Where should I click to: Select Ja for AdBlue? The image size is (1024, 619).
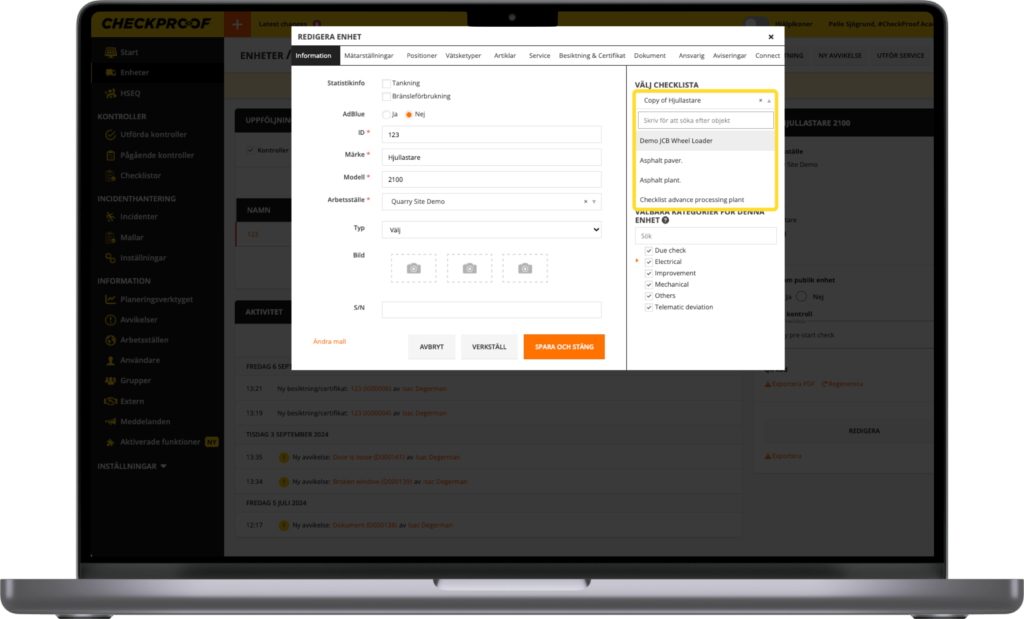click(386, 115)
